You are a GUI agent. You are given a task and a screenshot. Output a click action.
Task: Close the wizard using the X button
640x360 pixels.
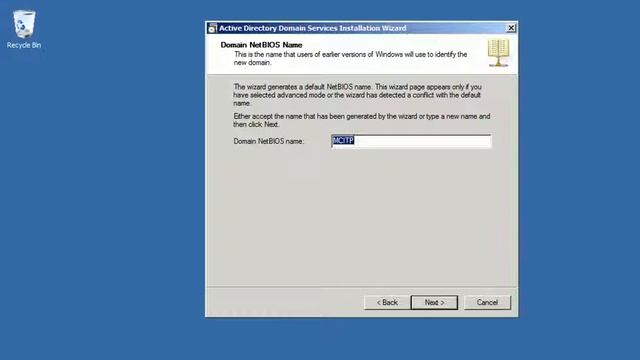[x=511, y=28]
